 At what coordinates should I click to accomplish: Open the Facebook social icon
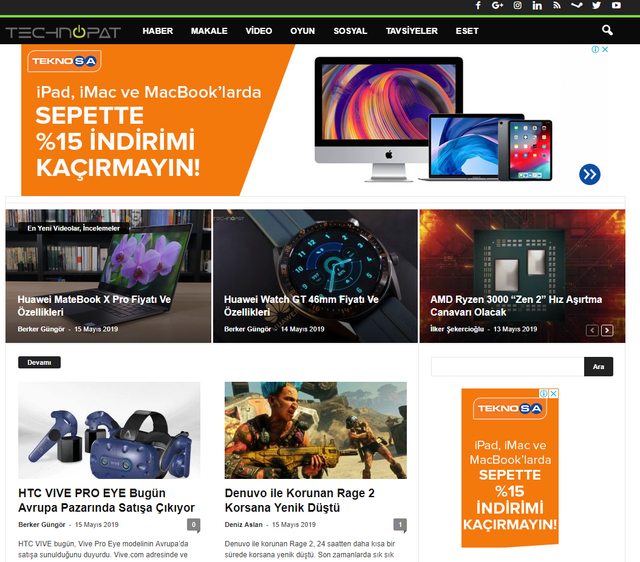(478, 5)
